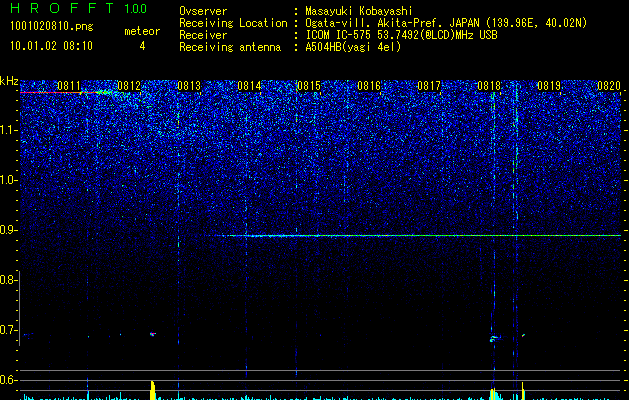This screenshot has height=400, width=629.
Task: Select the meteor label
Action: pyautogui.click(x=142, y=31)
